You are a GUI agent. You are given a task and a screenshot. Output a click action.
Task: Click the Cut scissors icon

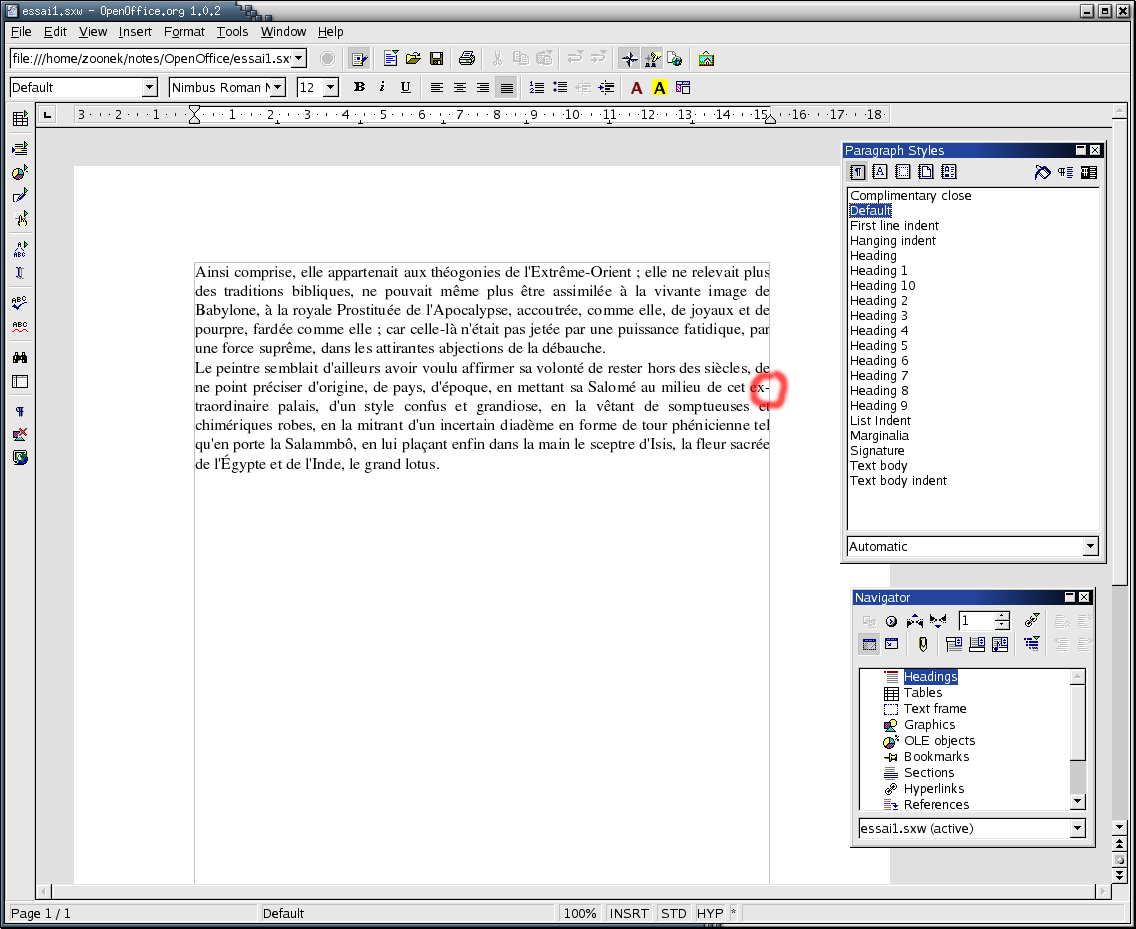click(x=498, y=59)
